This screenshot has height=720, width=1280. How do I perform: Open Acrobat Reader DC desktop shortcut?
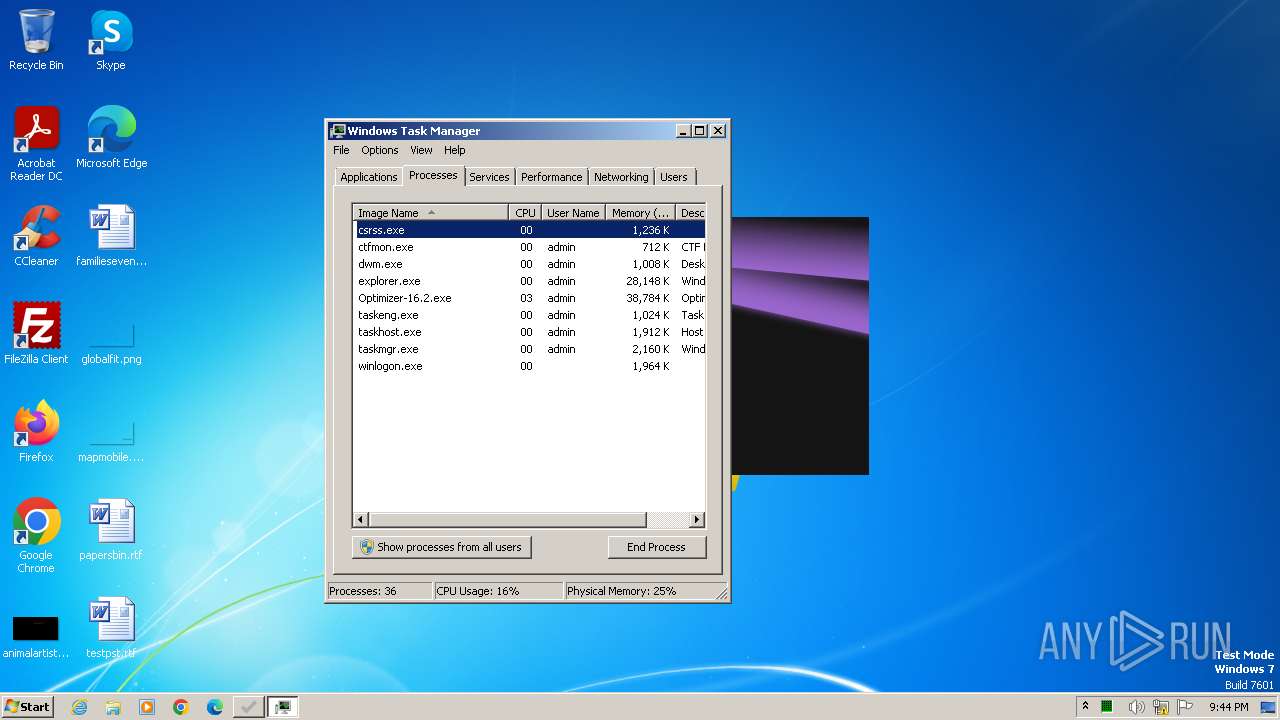pos(36,144)
